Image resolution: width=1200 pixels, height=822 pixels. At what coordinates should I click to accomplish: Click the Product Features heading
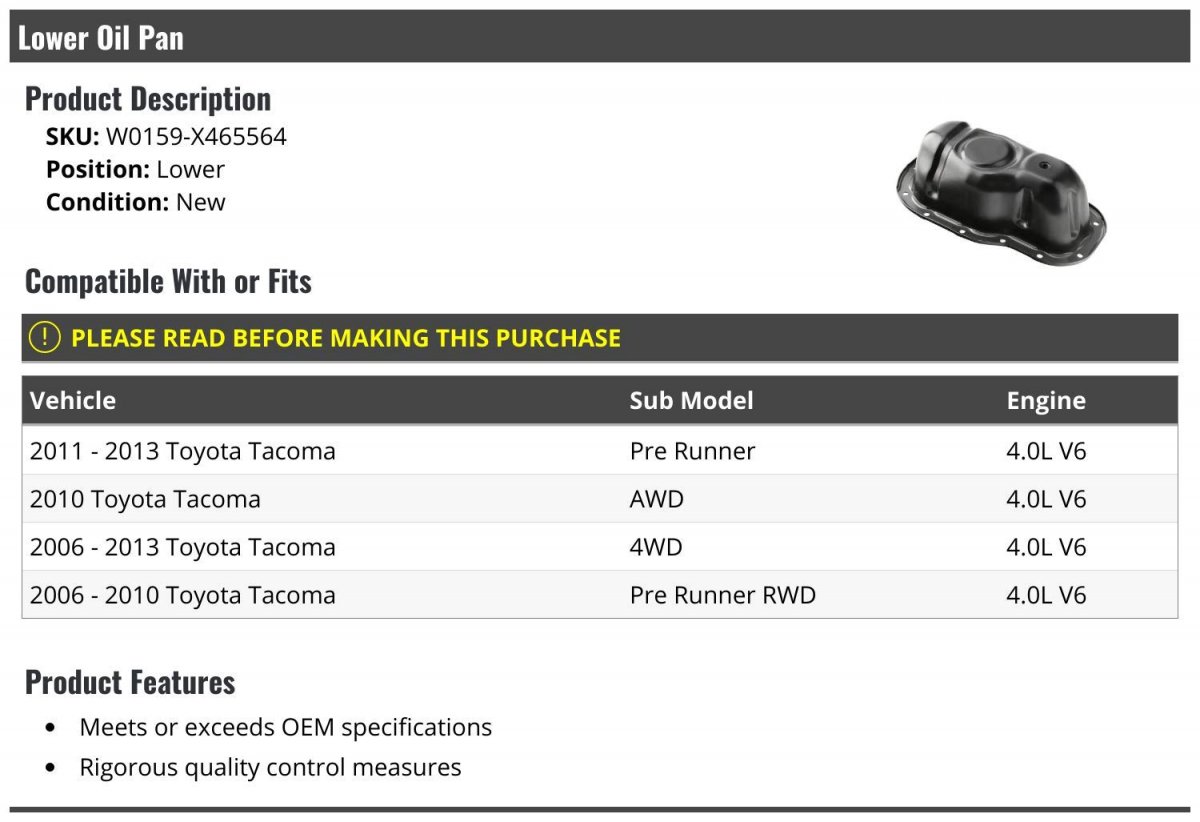pos(130,682)
